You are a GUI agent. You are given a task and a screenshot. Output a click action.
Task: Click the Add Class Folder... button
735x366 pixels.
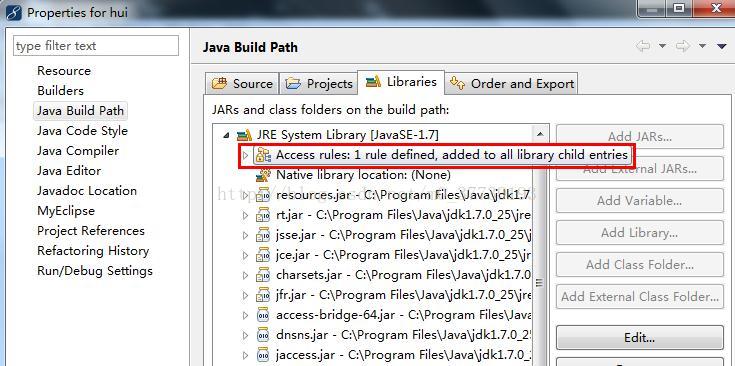pos(640,265)
